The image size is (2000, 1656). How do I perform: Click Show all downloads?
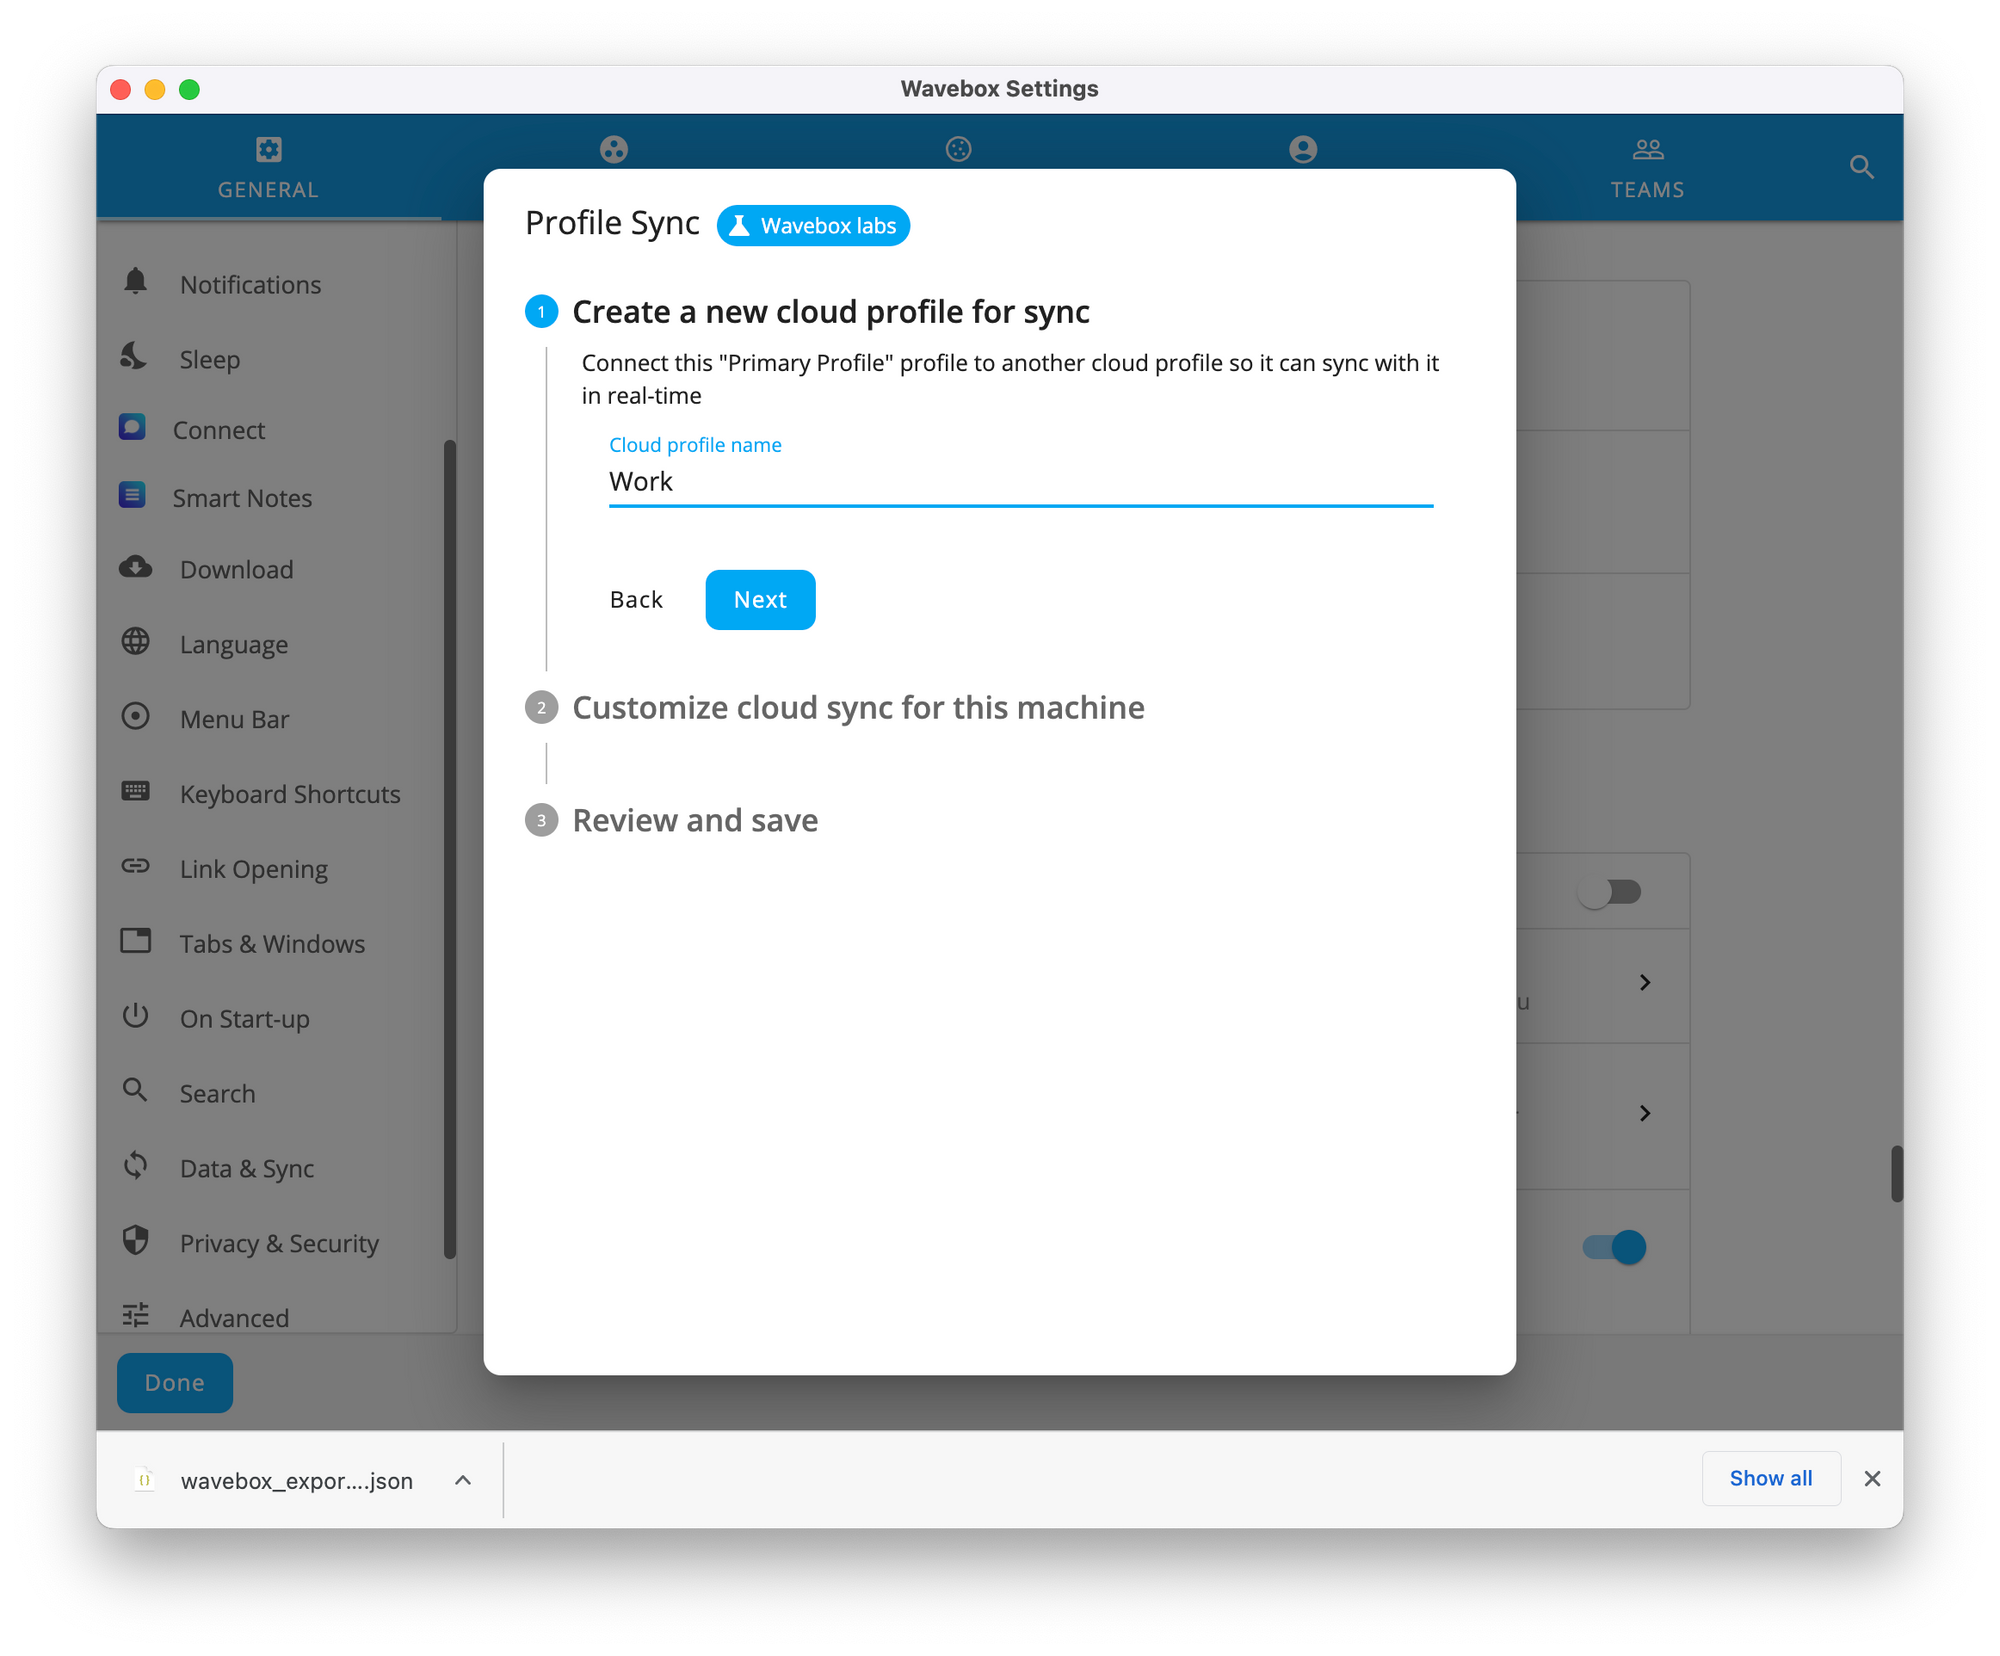1770,1478
